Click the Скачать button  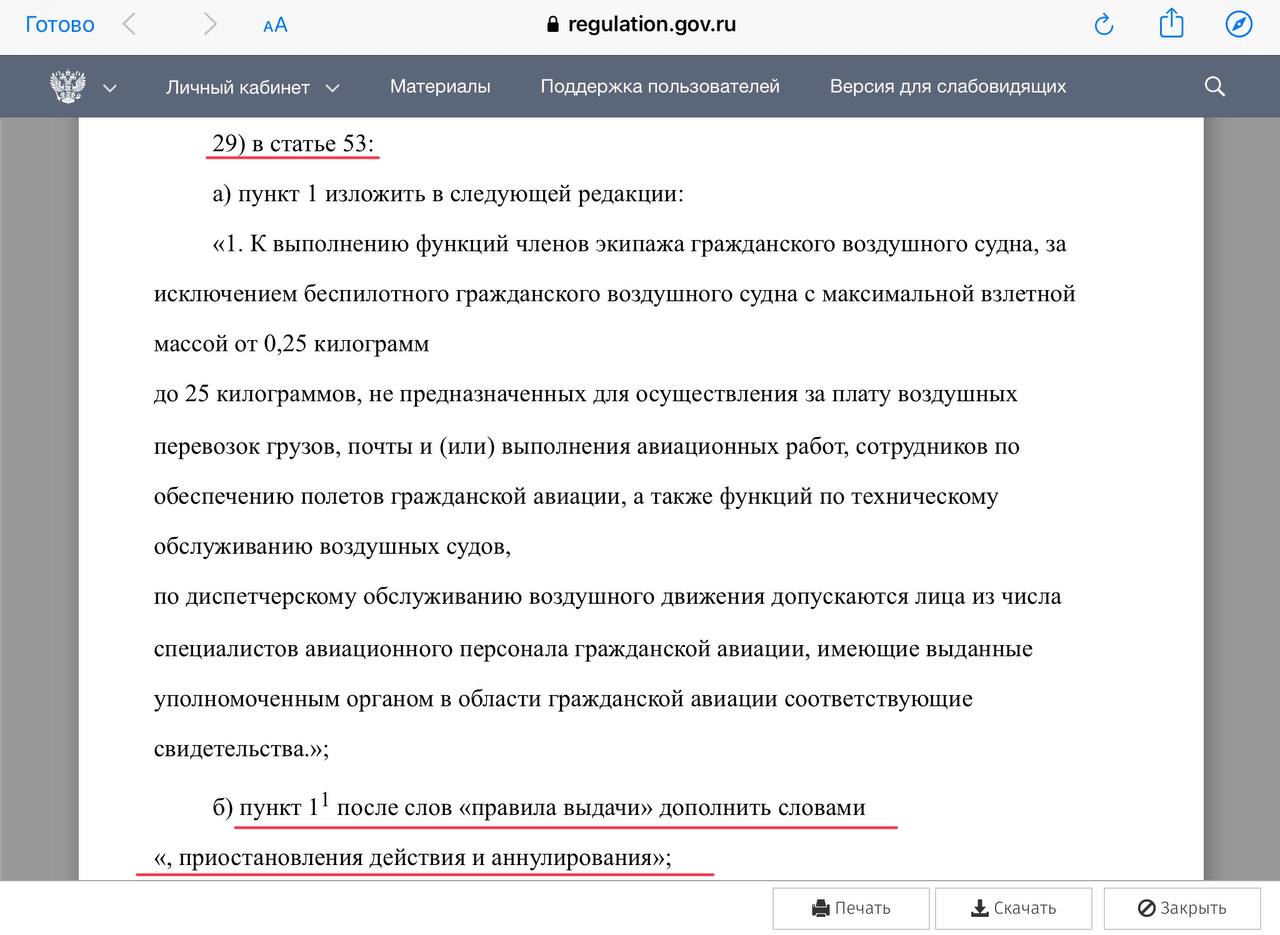tap(1013, 908)
